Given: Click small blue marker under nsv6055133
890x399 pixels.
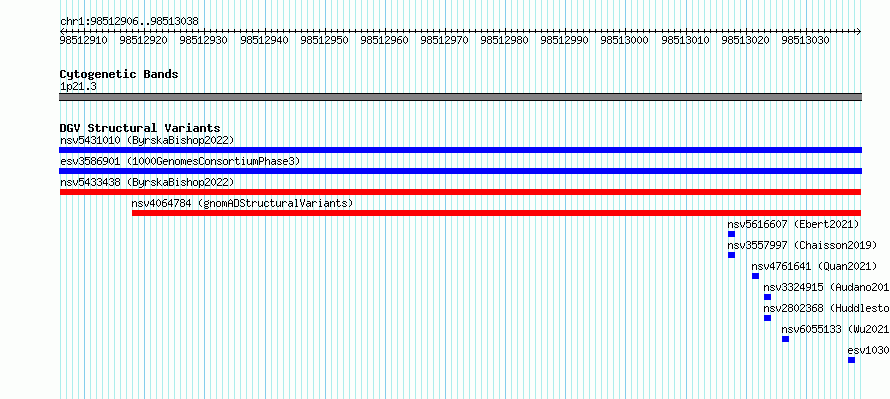Looking at the screenshot, I should pos(786,339).
